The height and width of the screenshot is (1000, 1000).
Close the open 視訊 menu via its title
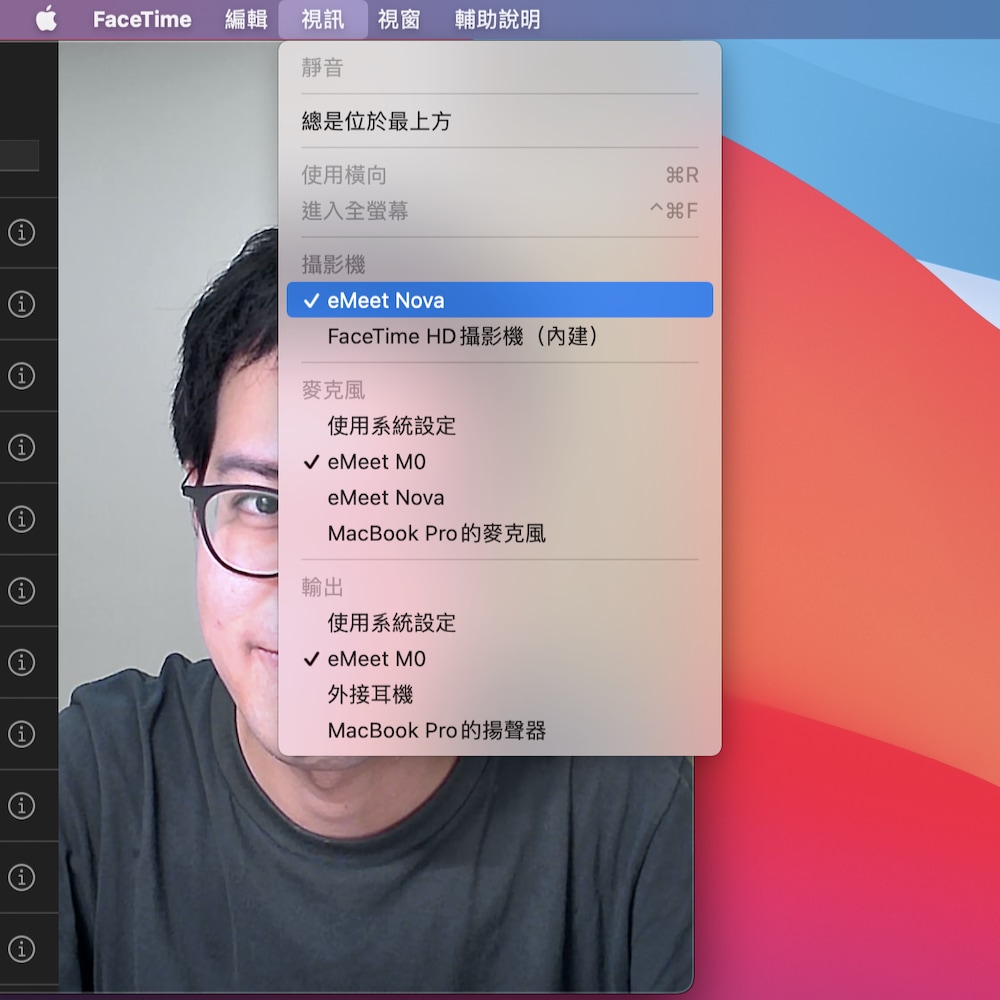point(323,19)
